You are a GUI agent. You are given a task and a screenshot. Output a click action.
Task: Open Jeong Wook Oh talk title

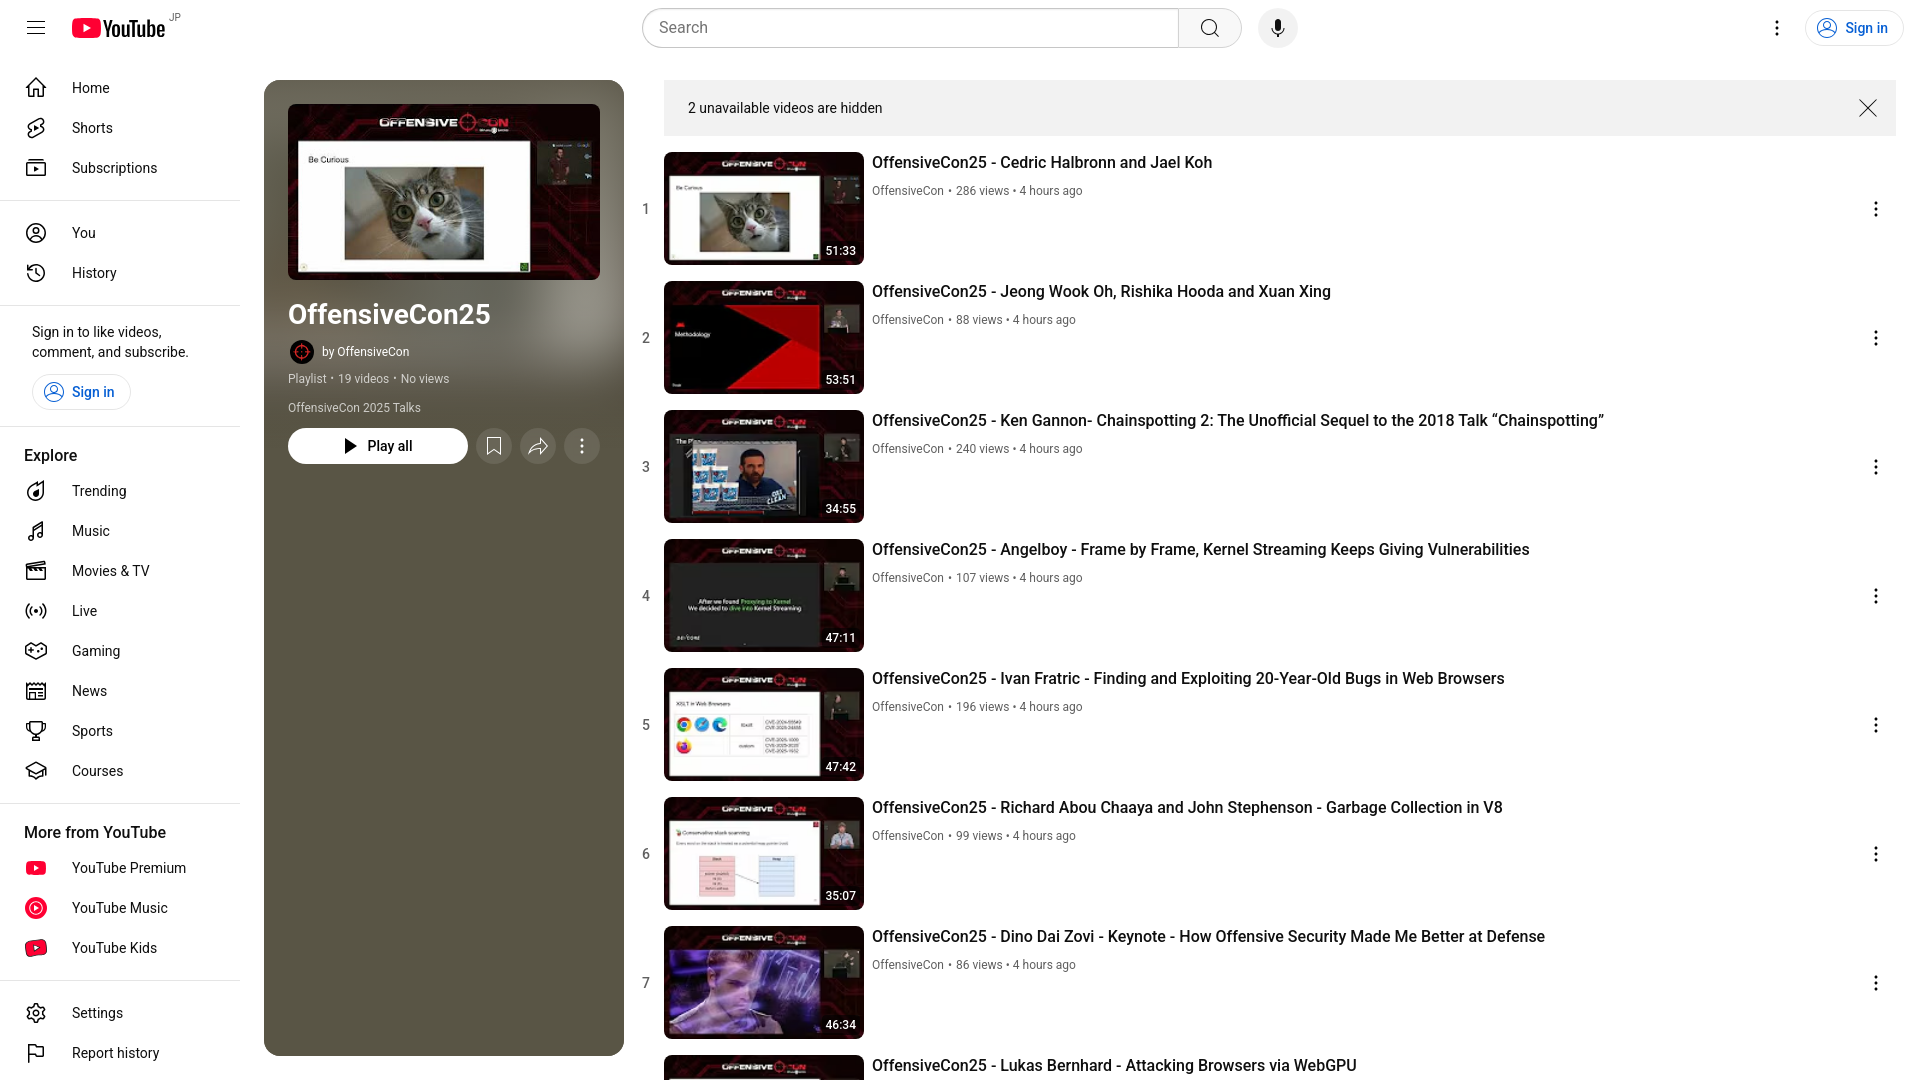click(x=1101, y=291)
